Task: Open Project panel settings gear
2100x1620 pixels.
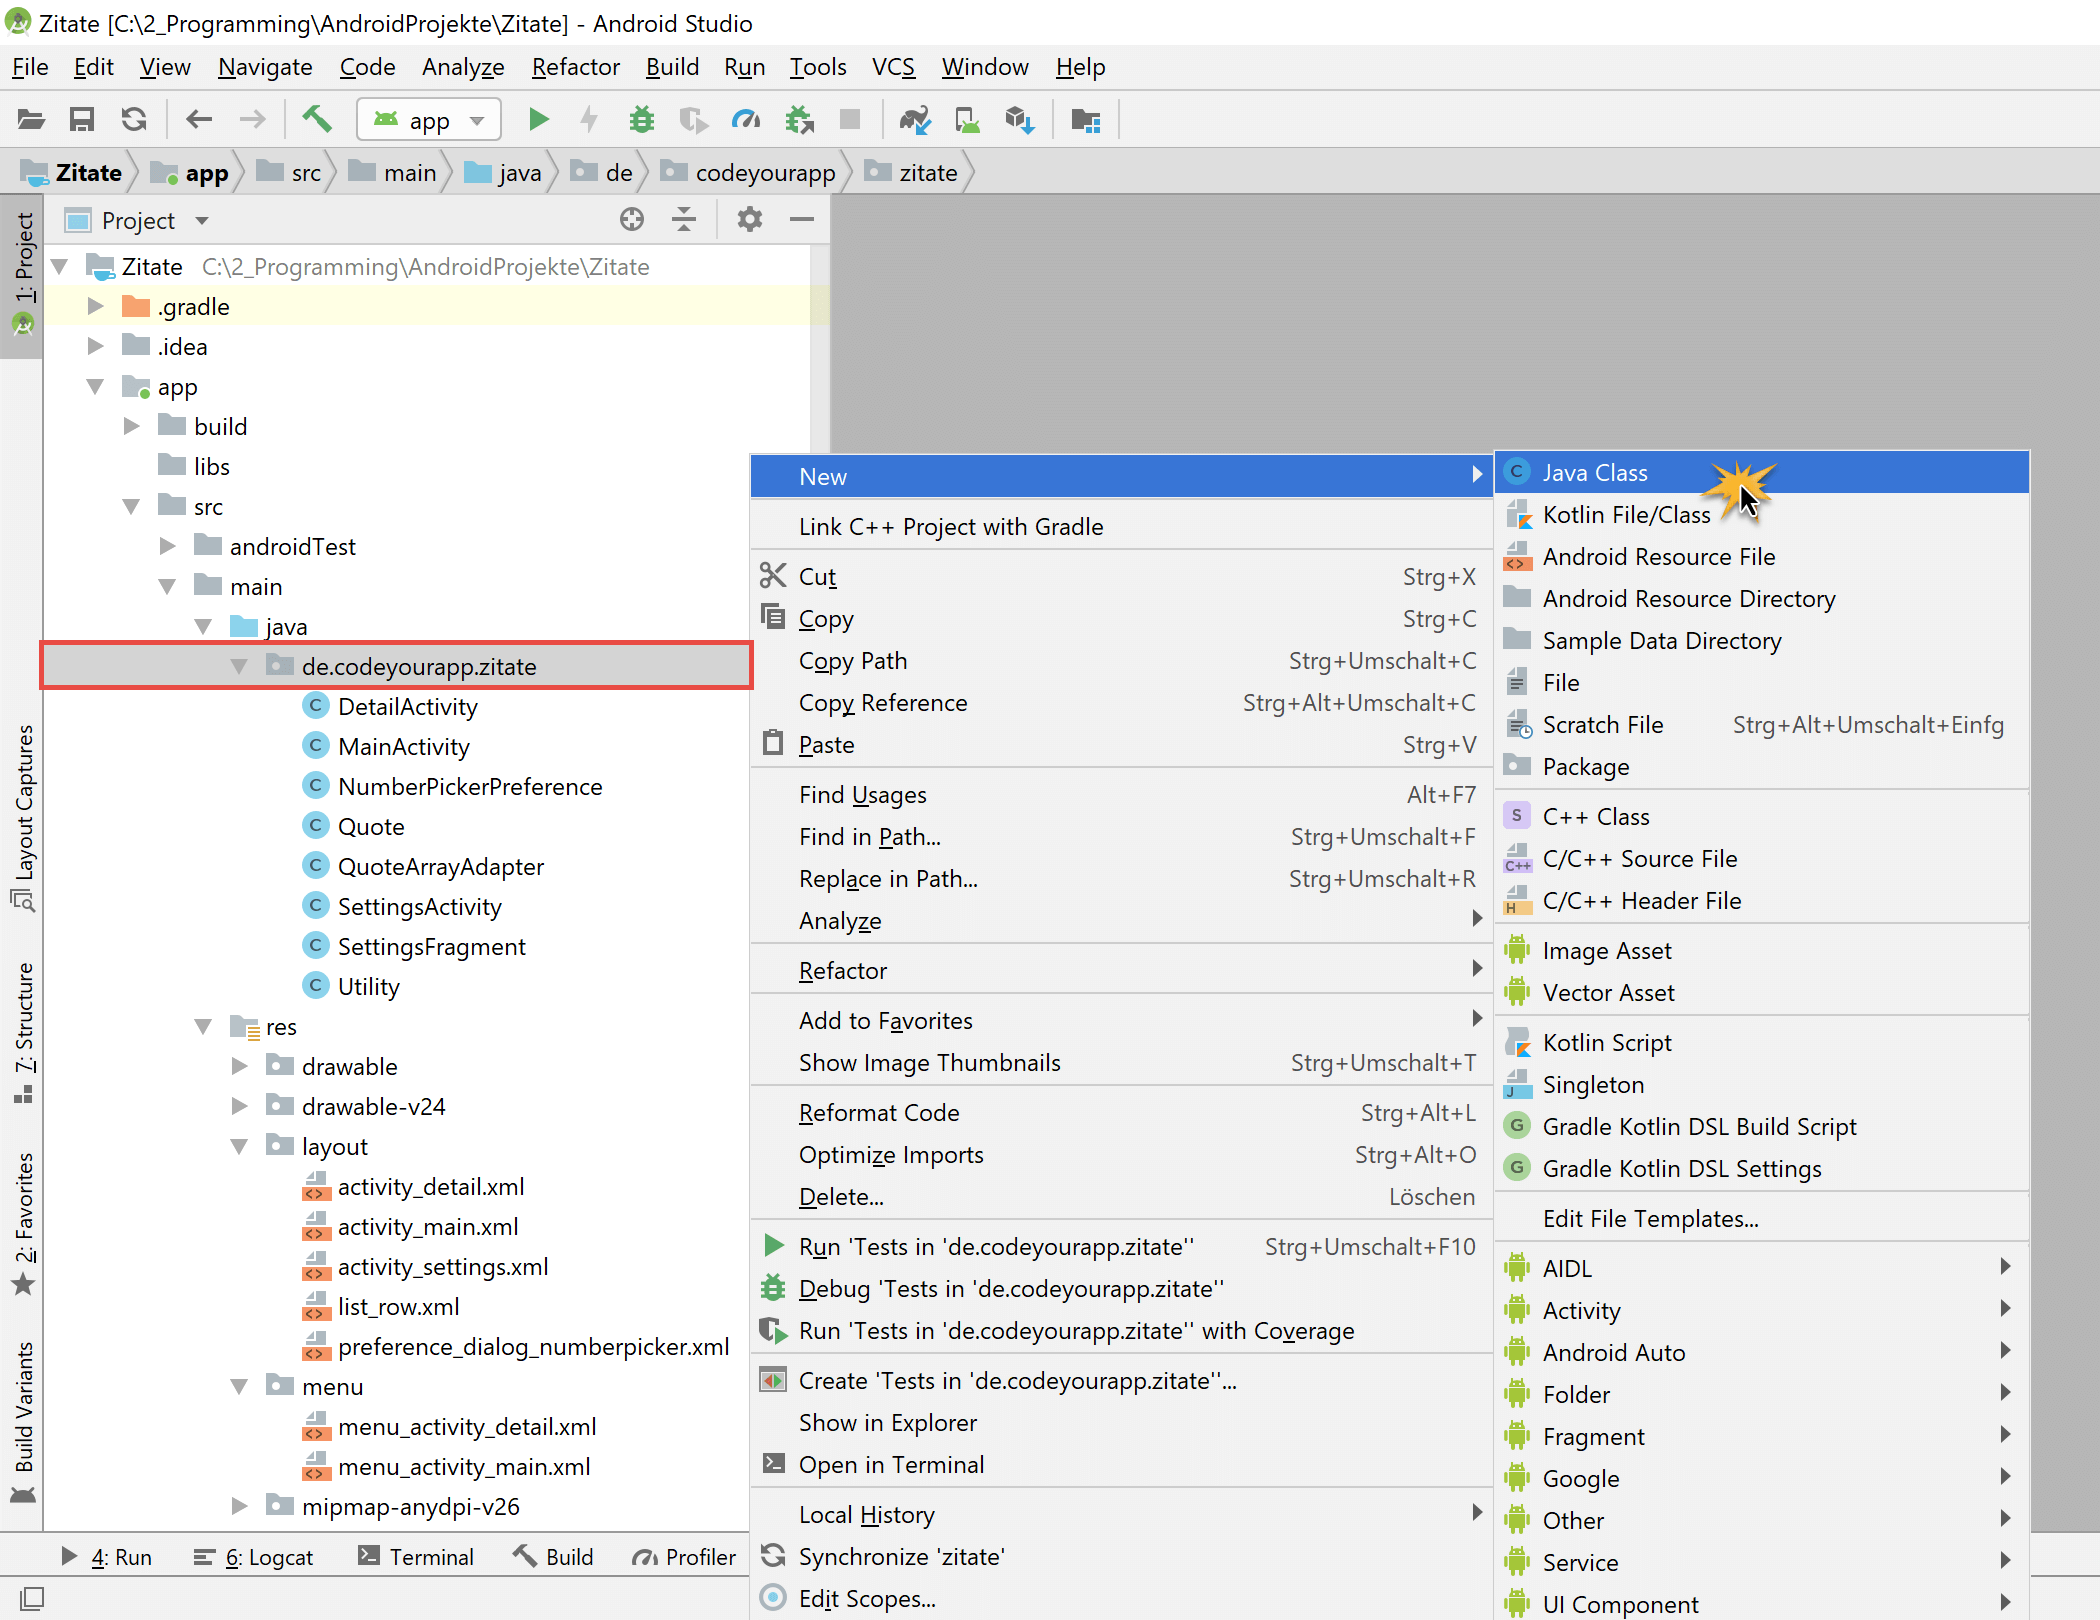Action: (750, 219)
